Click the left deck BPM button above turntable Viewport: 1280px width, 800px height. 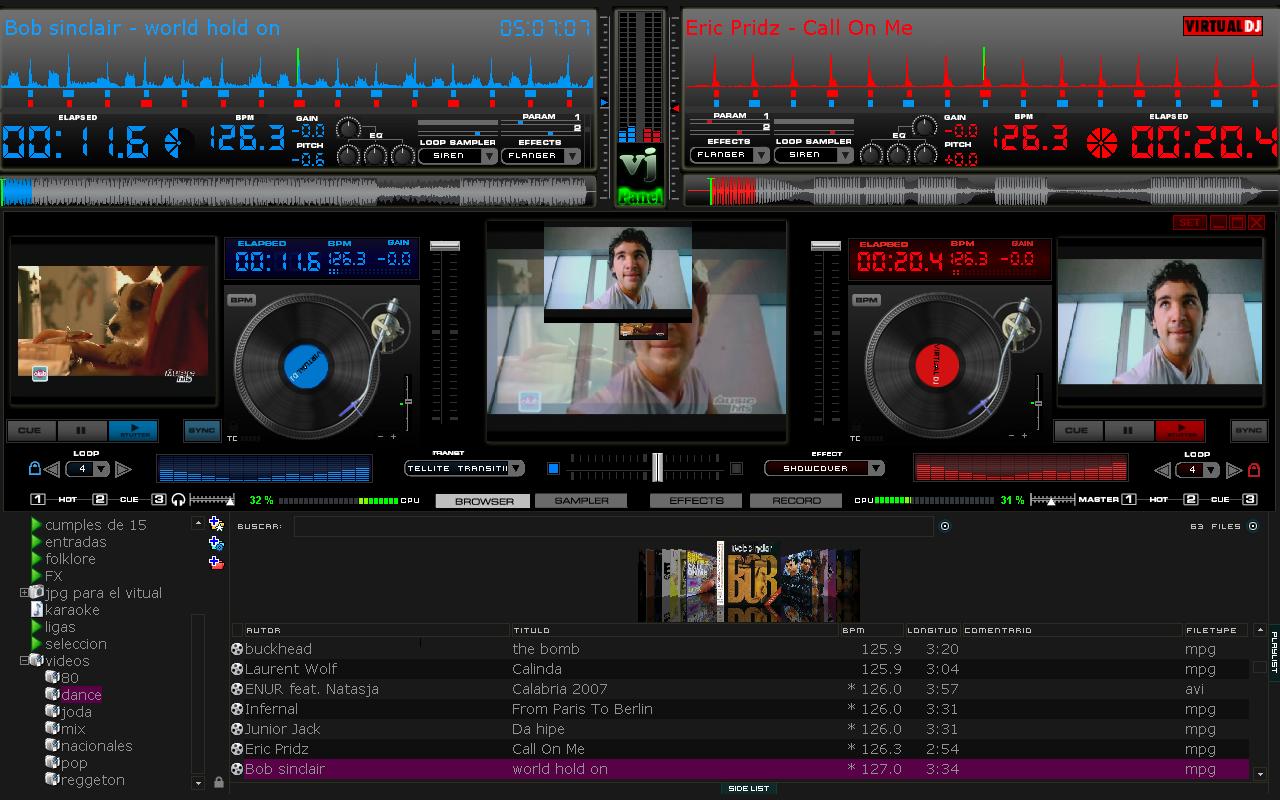(241, 300)
